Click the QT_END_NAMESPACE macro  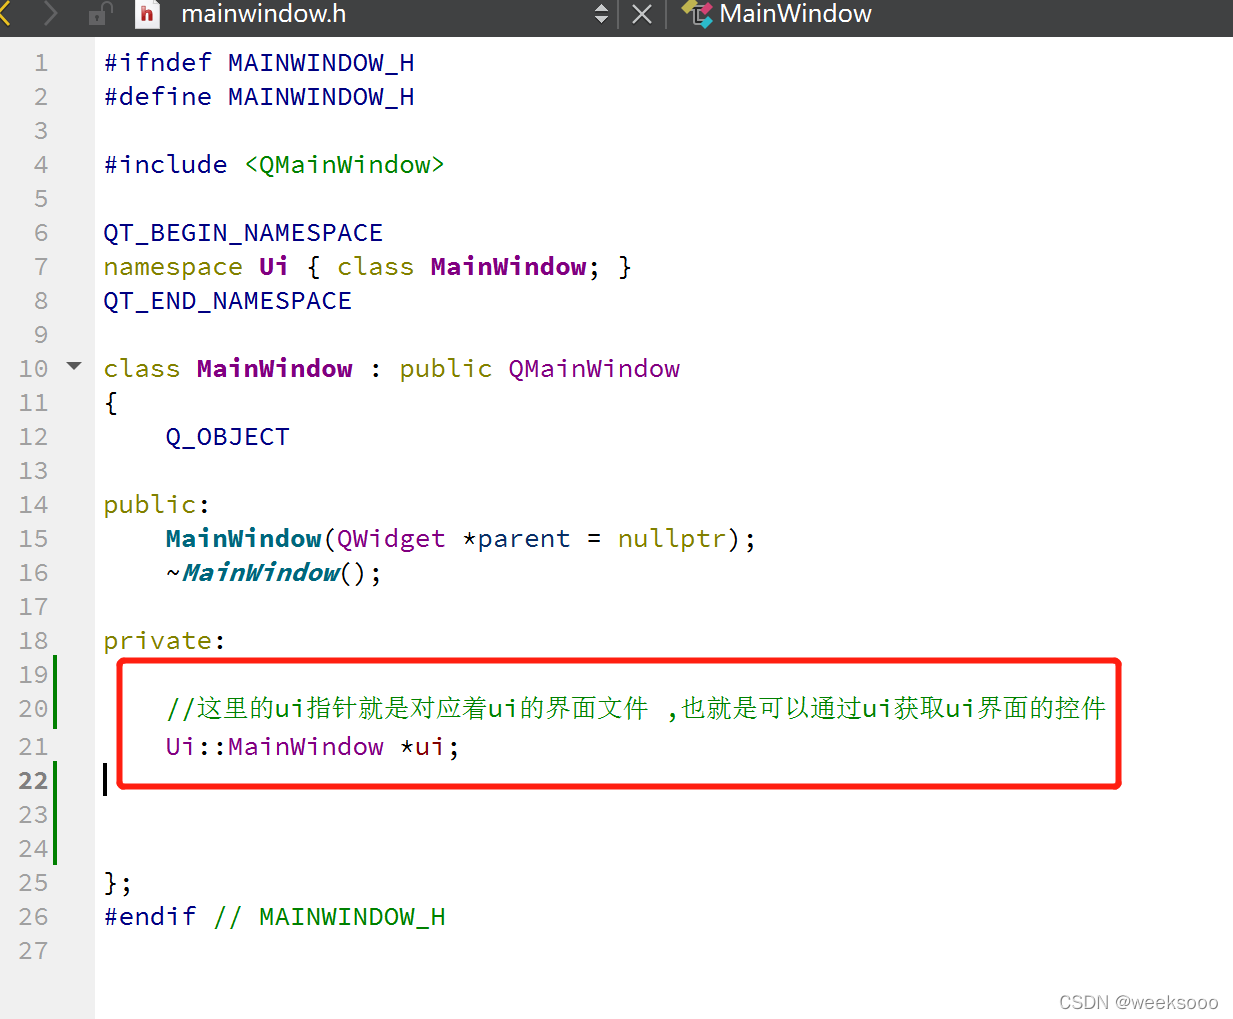click(x=228, y=301)
